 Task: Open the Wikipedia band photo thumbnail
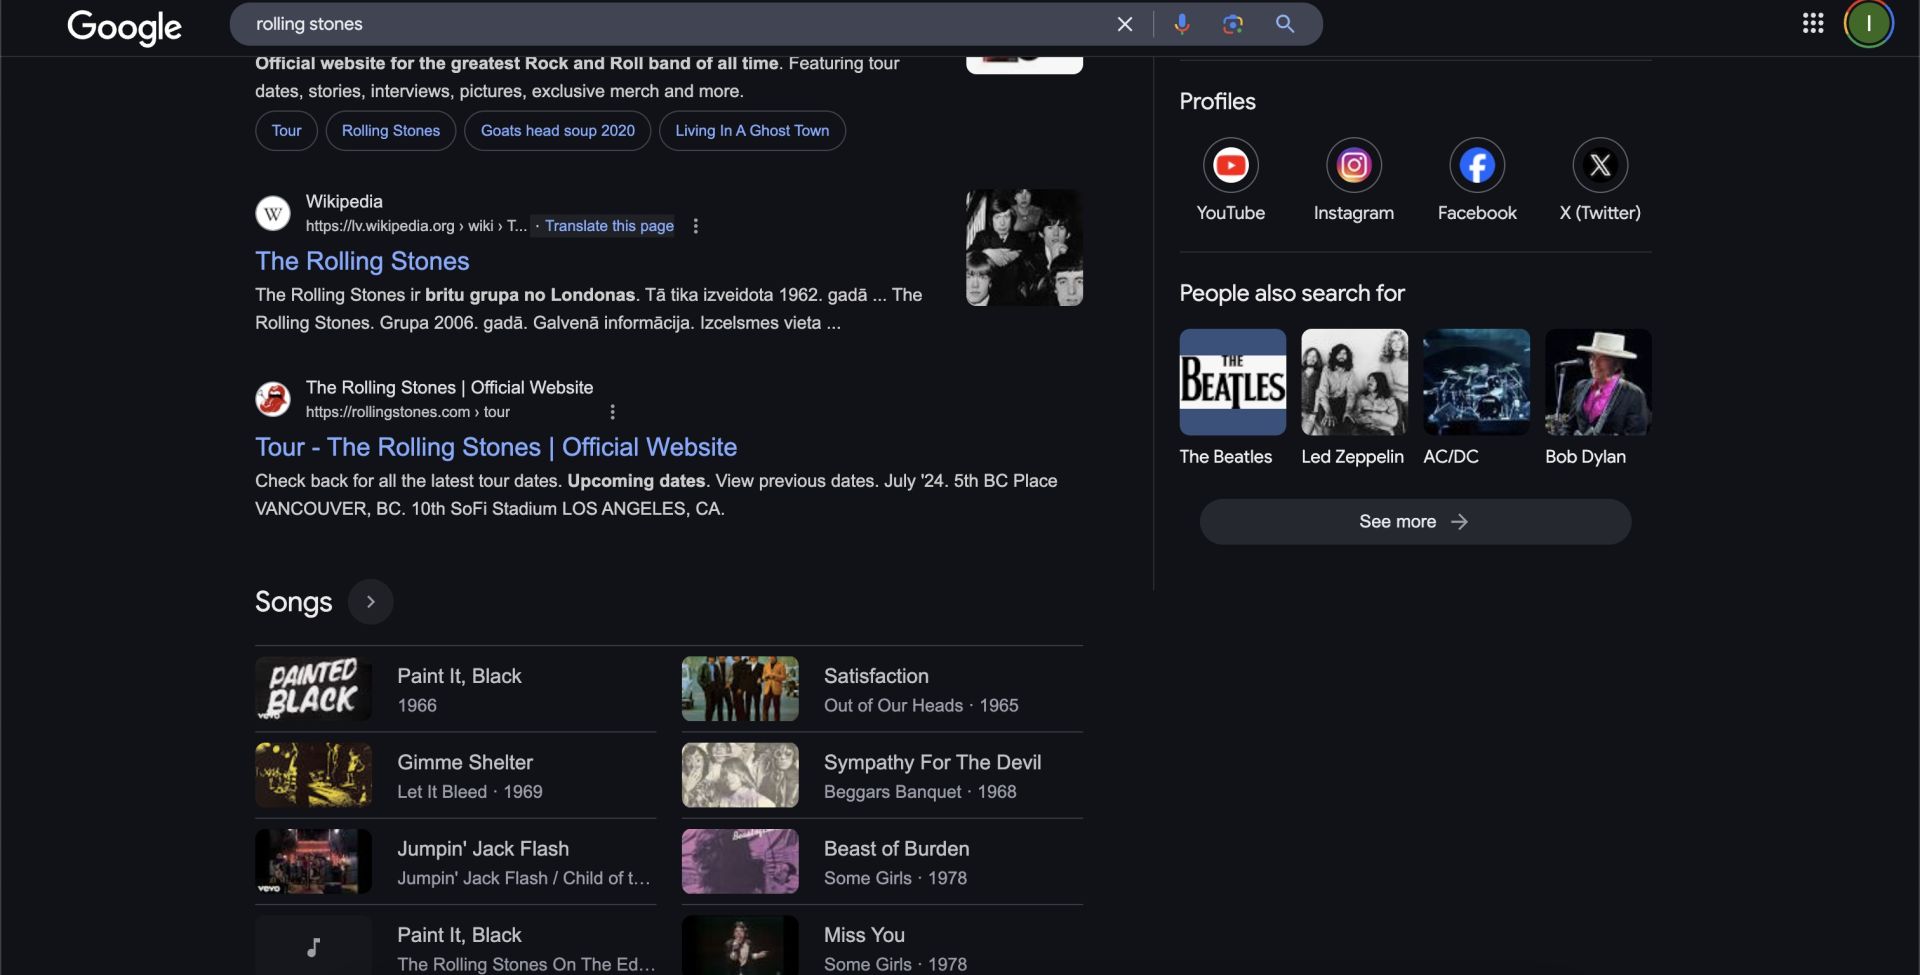[1024, 247]
